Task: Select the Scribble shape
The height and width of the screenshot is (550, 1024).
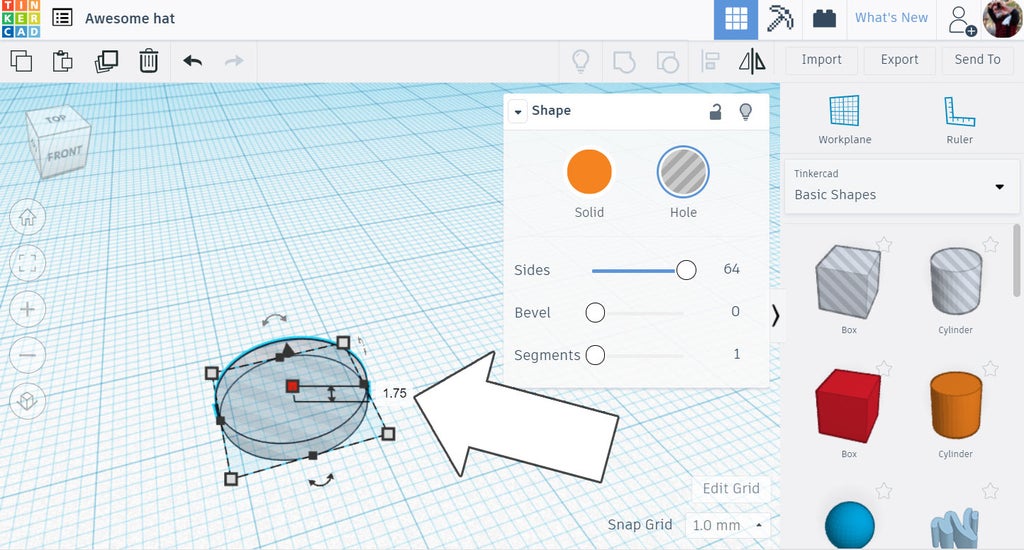Action: 955,528
